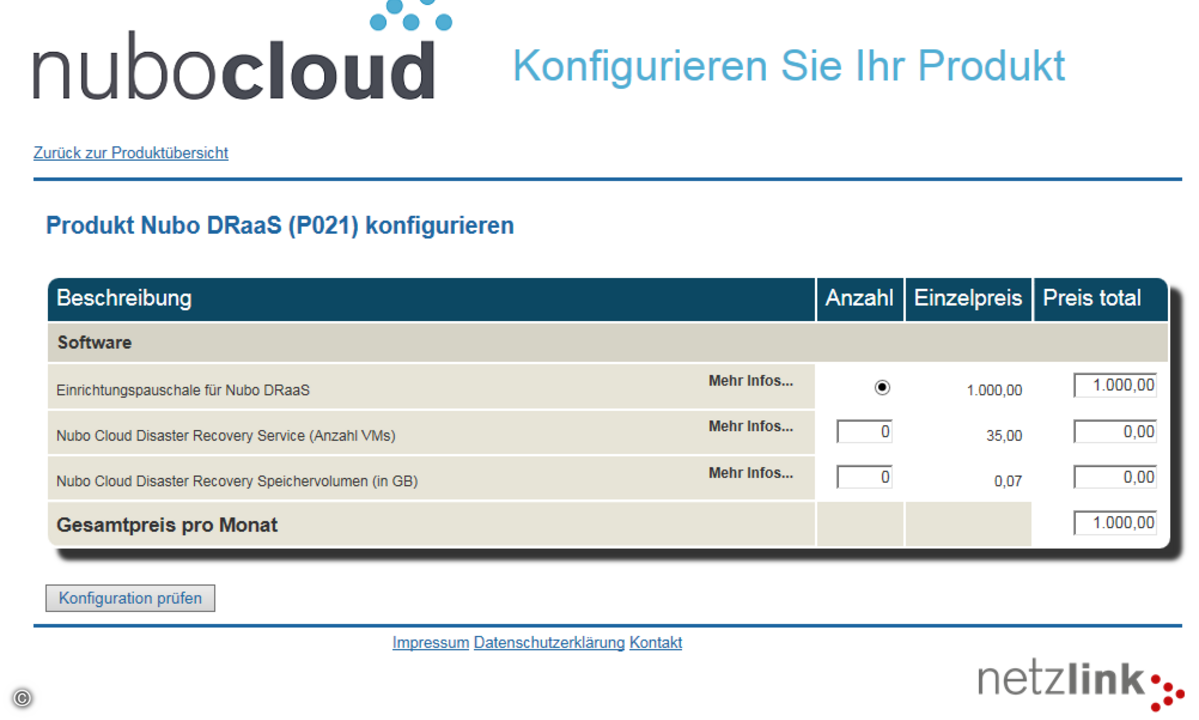
Task: Open Mehr Infos for Disaster Recovery Service
Action: pos(750,426)
